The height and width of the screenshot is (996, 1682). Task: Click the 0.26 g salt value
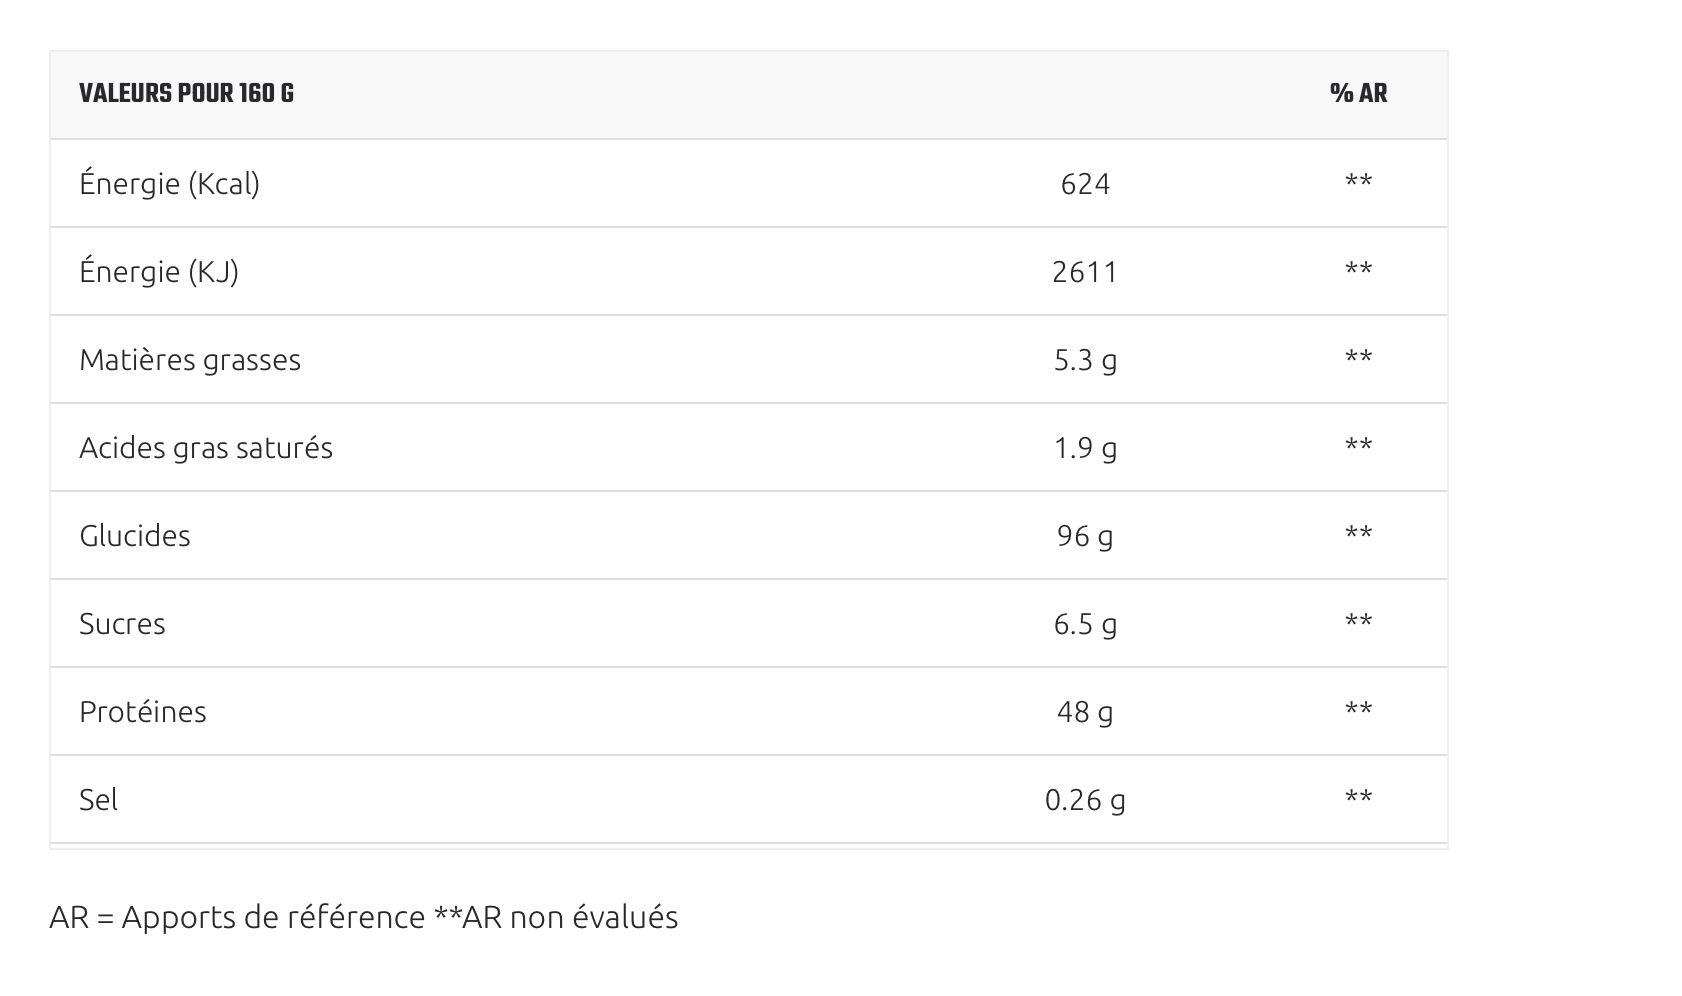coord(1085,800)
